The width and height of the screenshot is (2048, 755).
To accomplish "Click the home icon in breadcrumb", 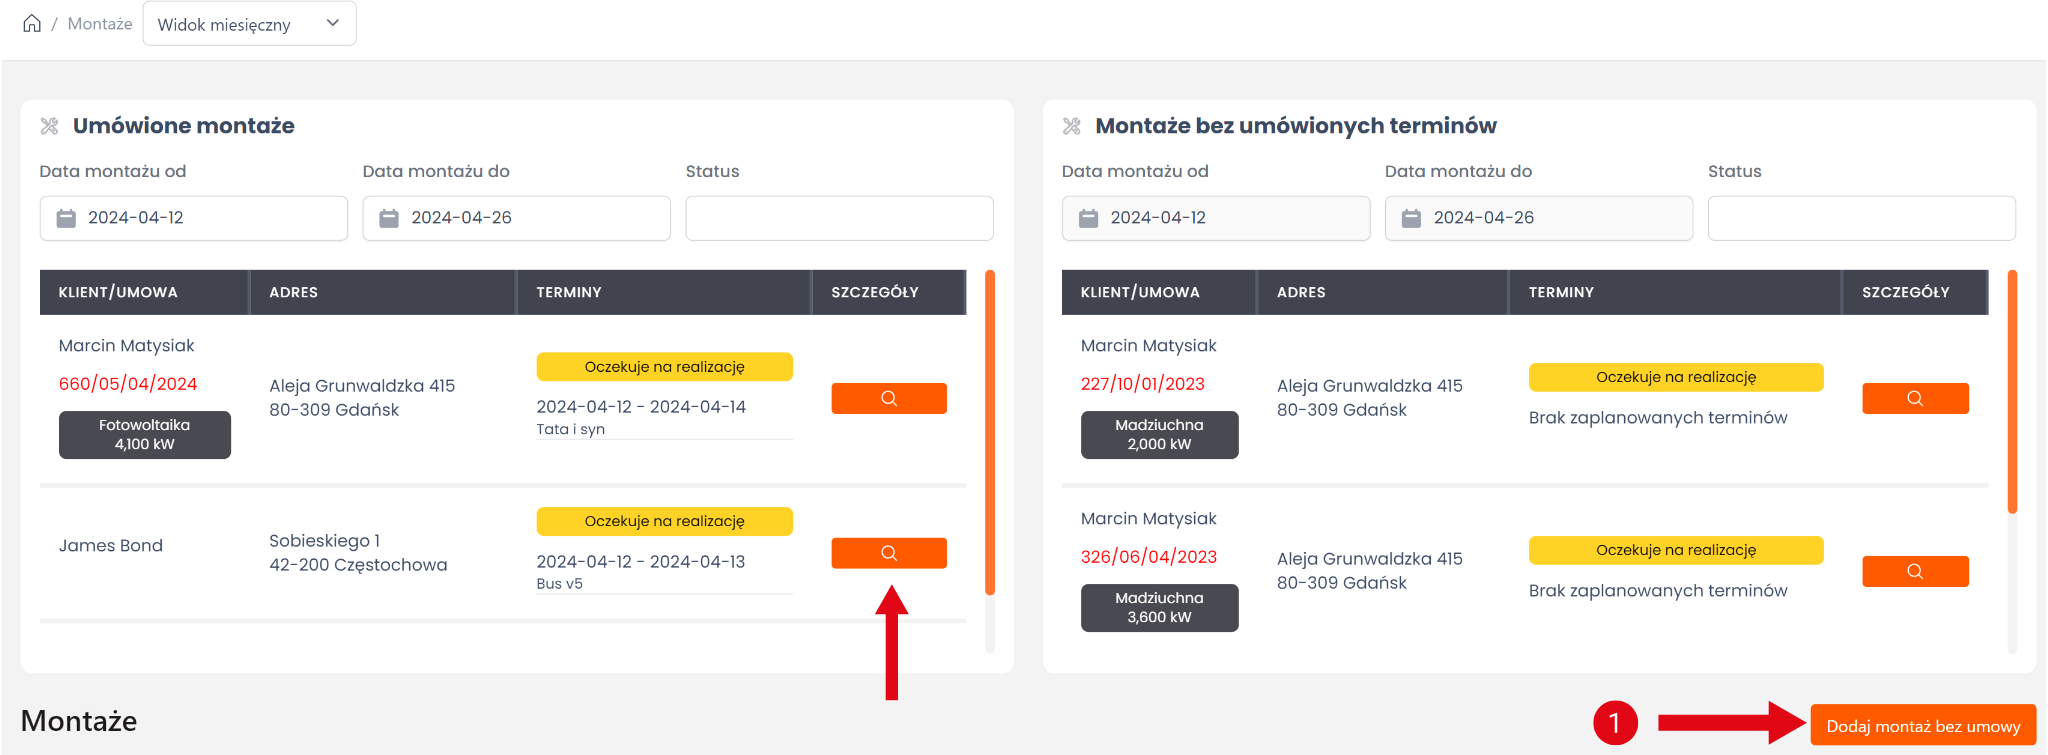I will pos(32,23).
